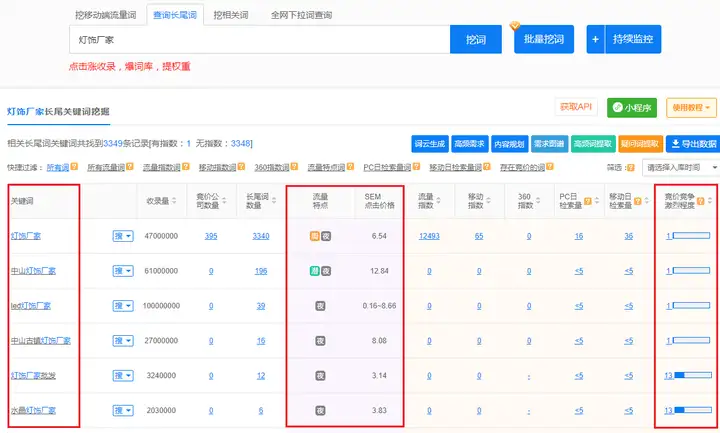Apply 所有词 quick filter
Image resolution: width=720 pixels, height=433 pixels.
pyautogui.click(x=58, y=167)
